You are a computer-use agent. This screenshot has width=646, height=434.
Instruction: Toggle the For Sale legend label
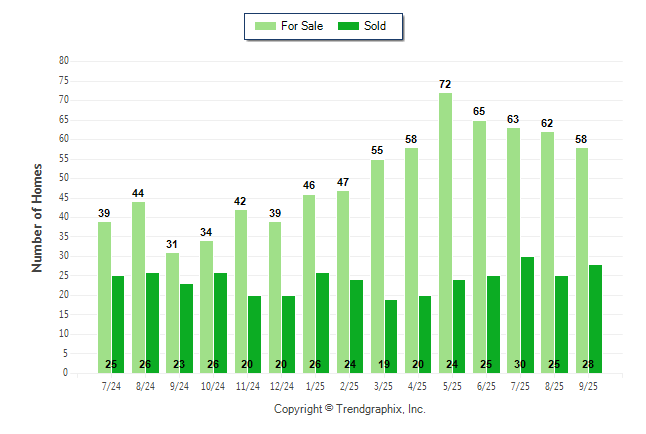click(x=304, y=26)
